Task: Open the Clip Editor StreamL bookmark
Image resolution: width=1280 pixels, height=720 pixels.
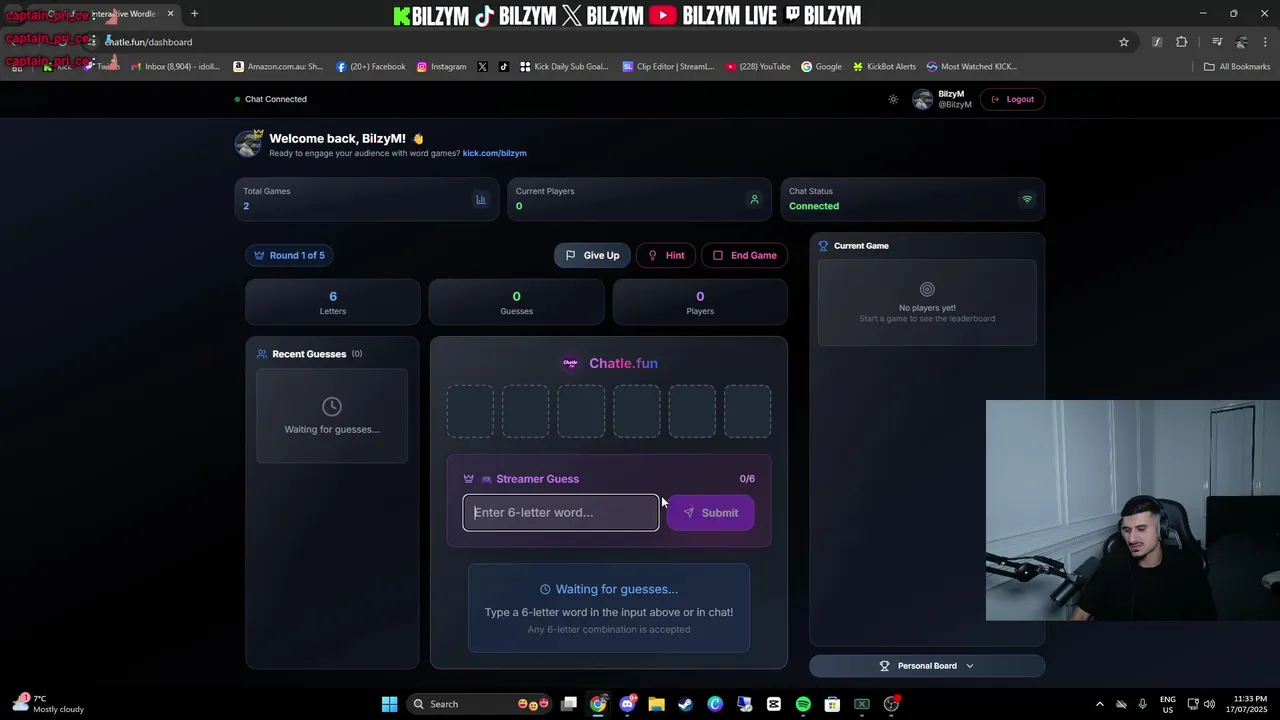Action: 668,67
